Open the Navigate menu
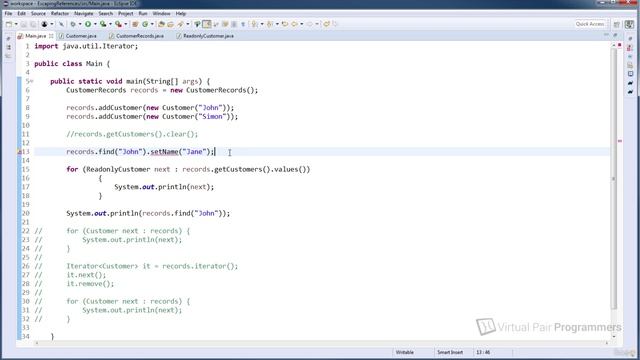 (84, 13)
